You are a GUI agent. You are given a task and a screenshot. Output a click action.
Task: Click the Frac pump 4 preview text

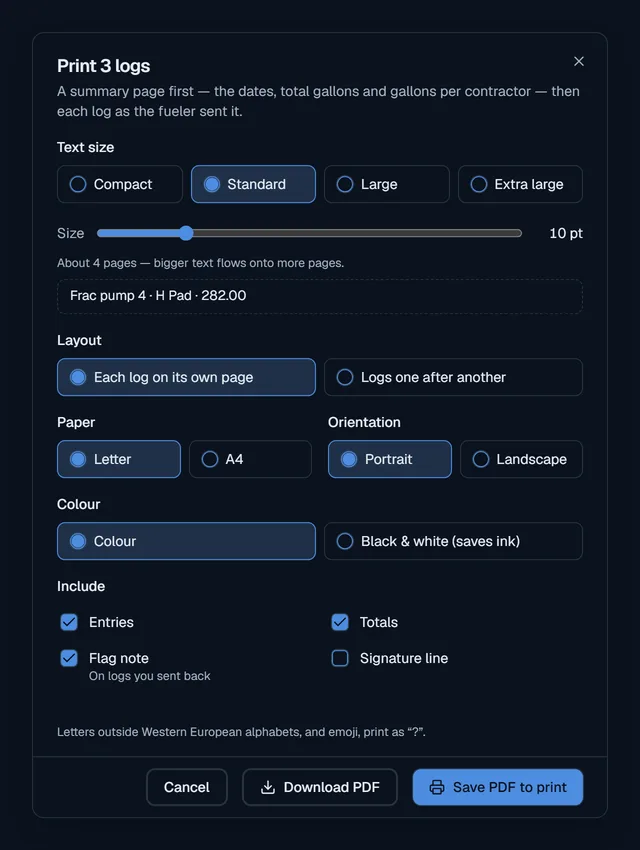[158, 295]
